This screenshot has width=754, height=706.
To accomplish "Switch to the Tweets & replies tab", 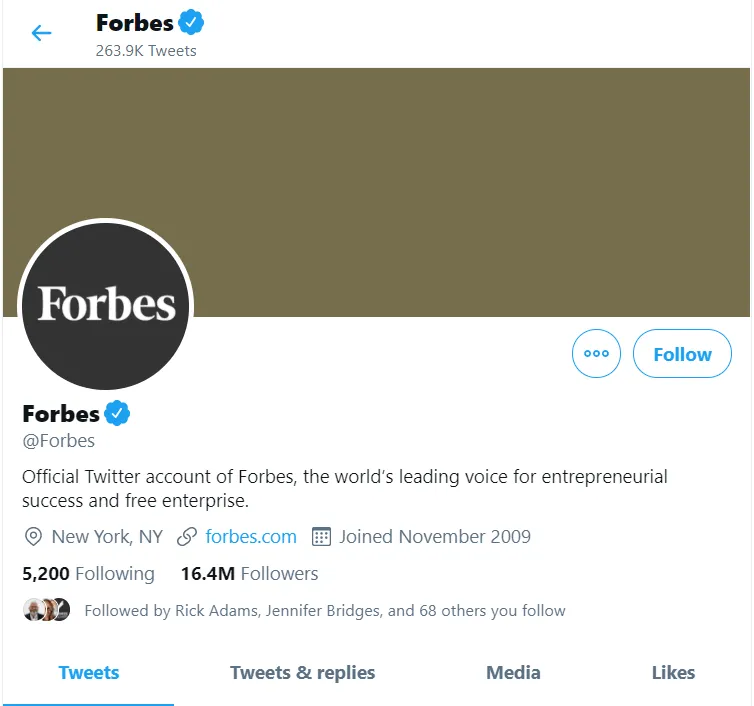I will [x=302, y=673].
